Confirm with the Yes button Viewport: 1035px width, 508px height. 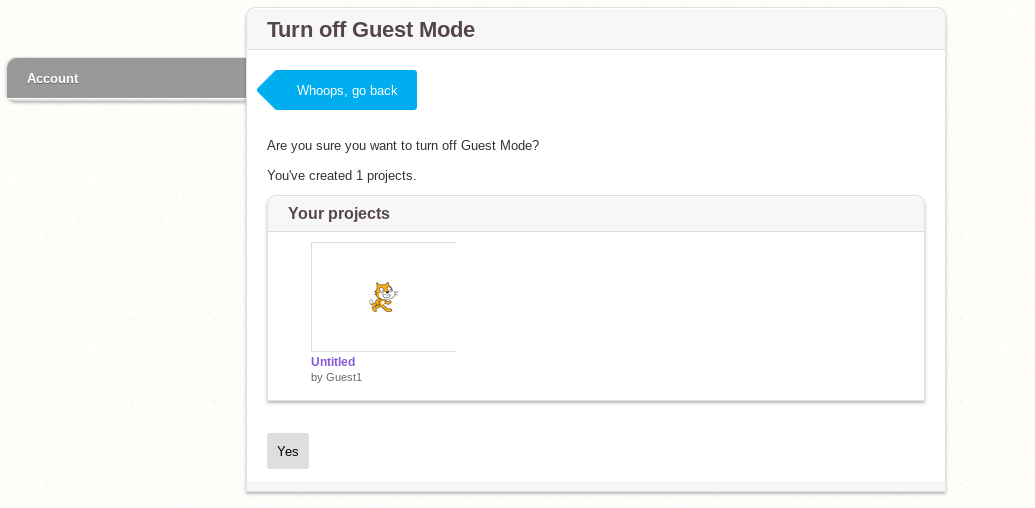tap(288, 451)
